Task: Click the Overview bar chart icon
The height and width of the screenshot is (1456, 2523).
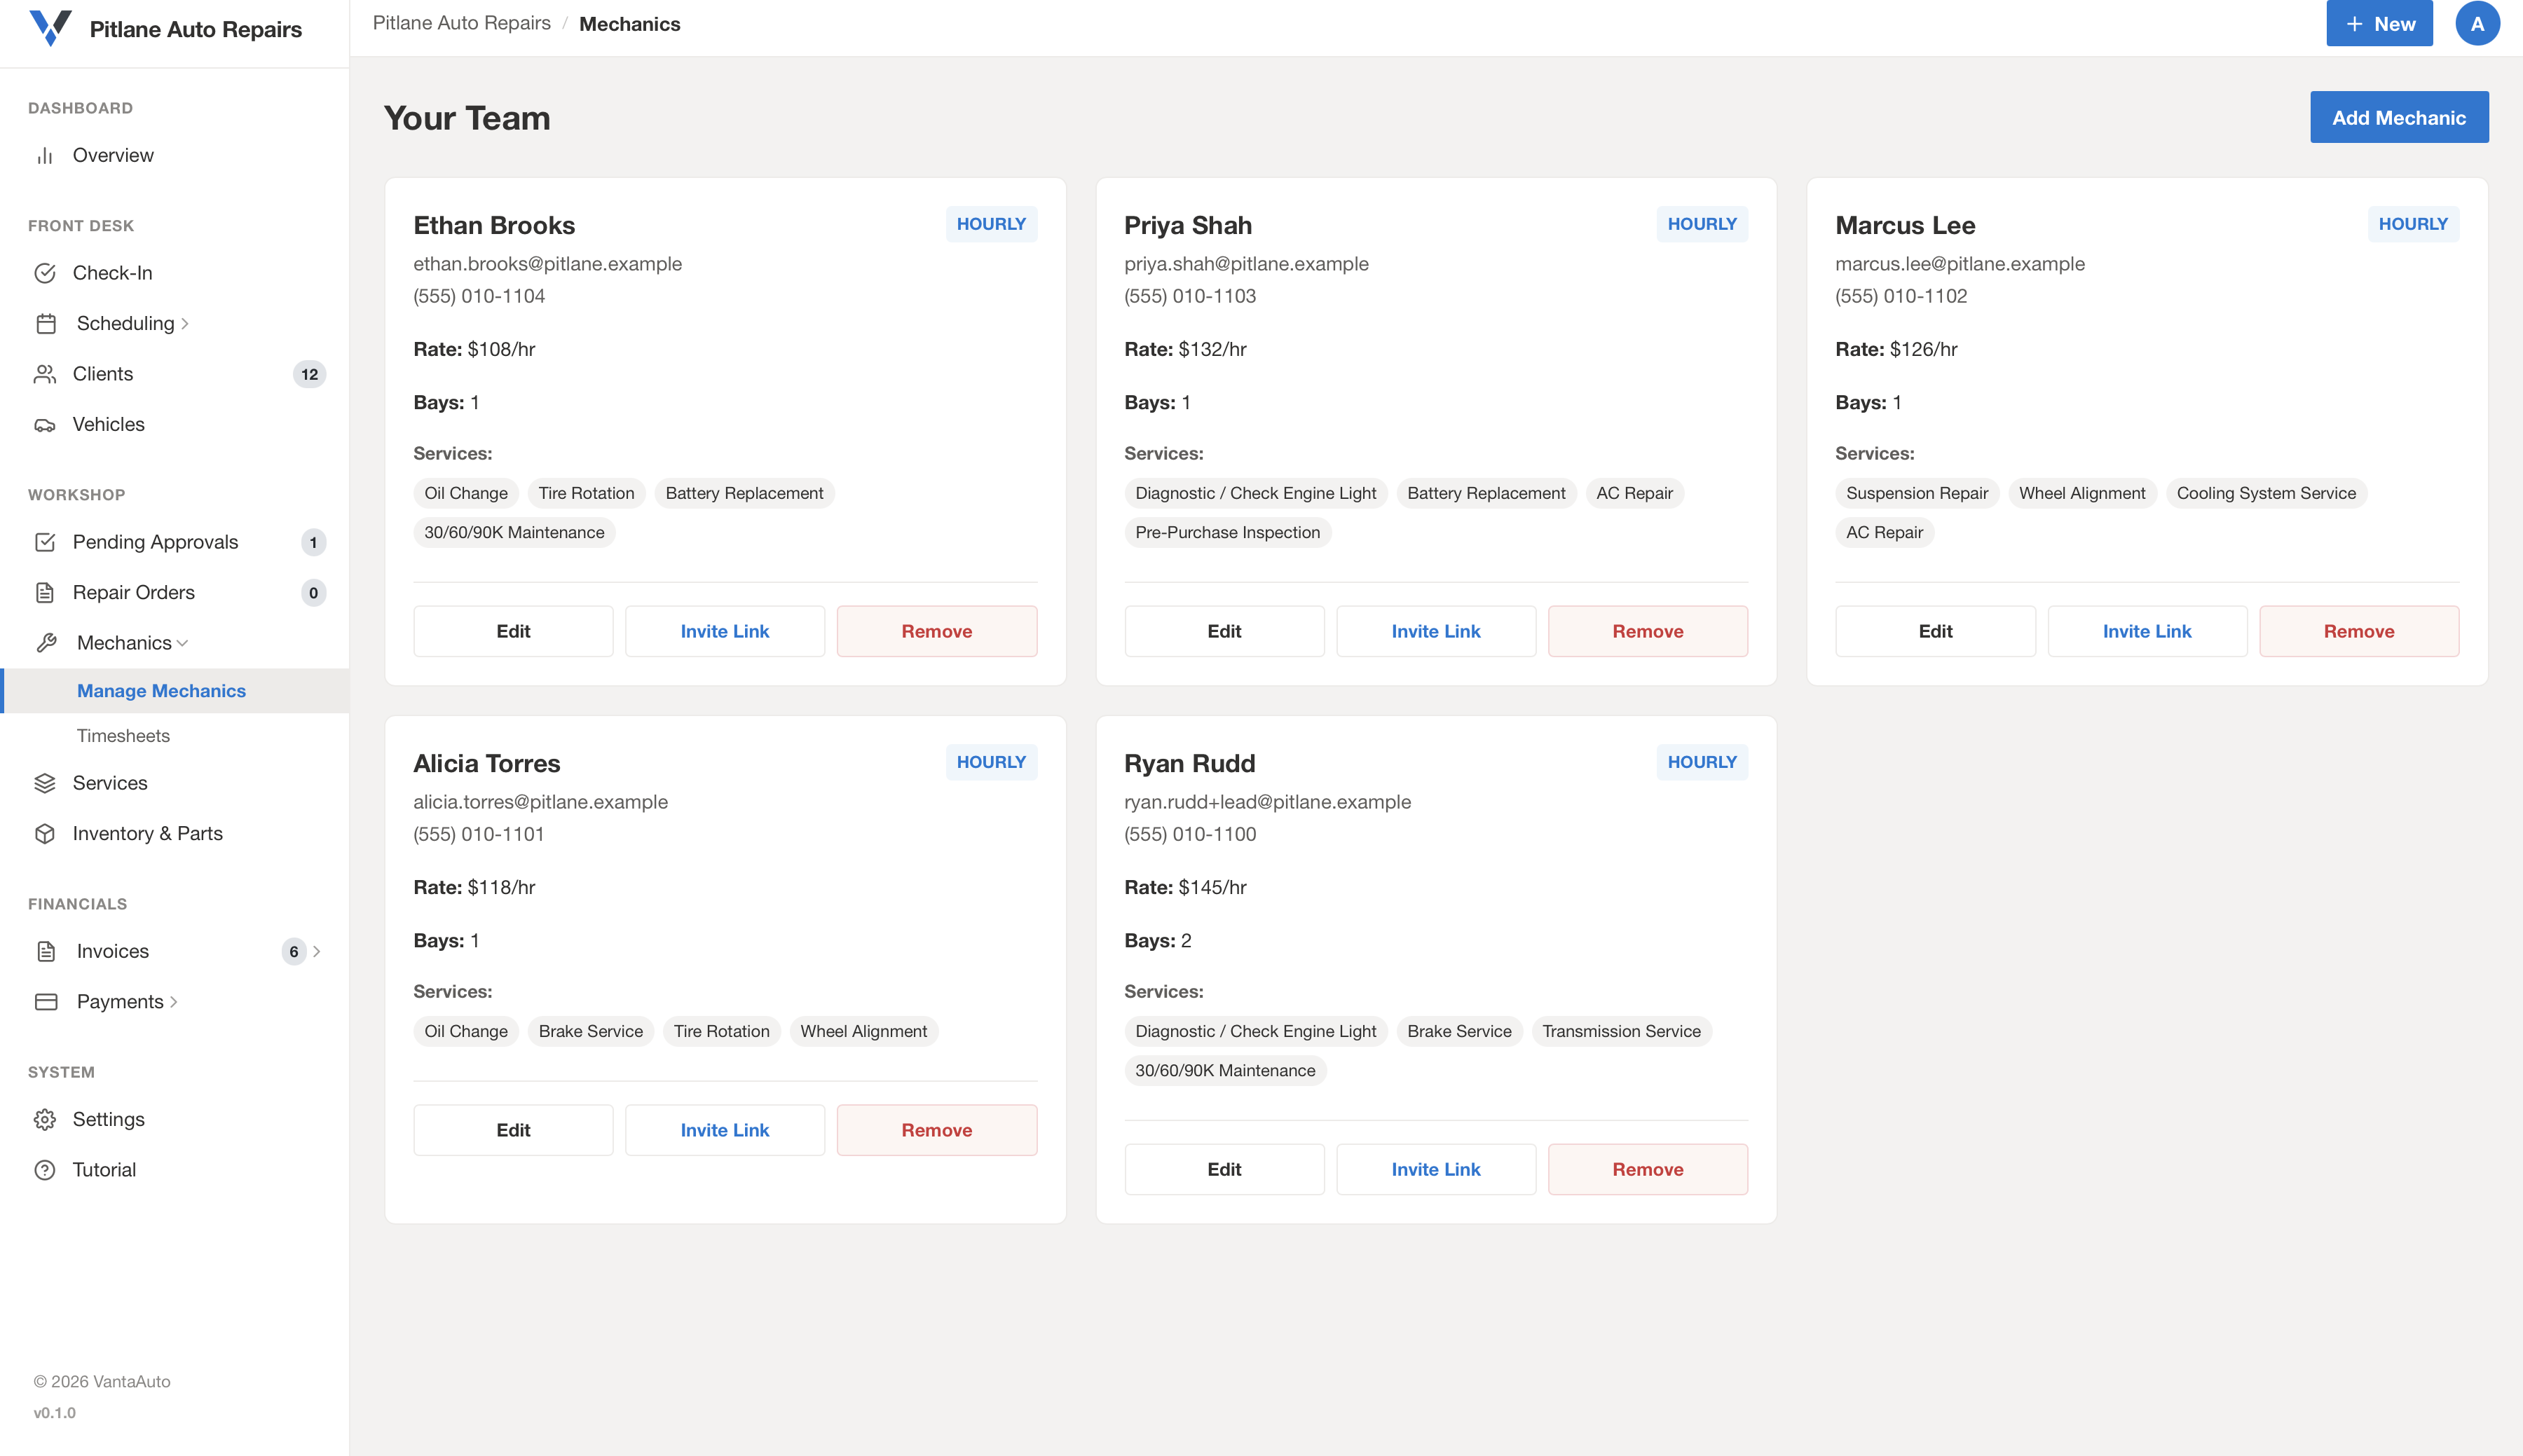Action: pos(45,156)
